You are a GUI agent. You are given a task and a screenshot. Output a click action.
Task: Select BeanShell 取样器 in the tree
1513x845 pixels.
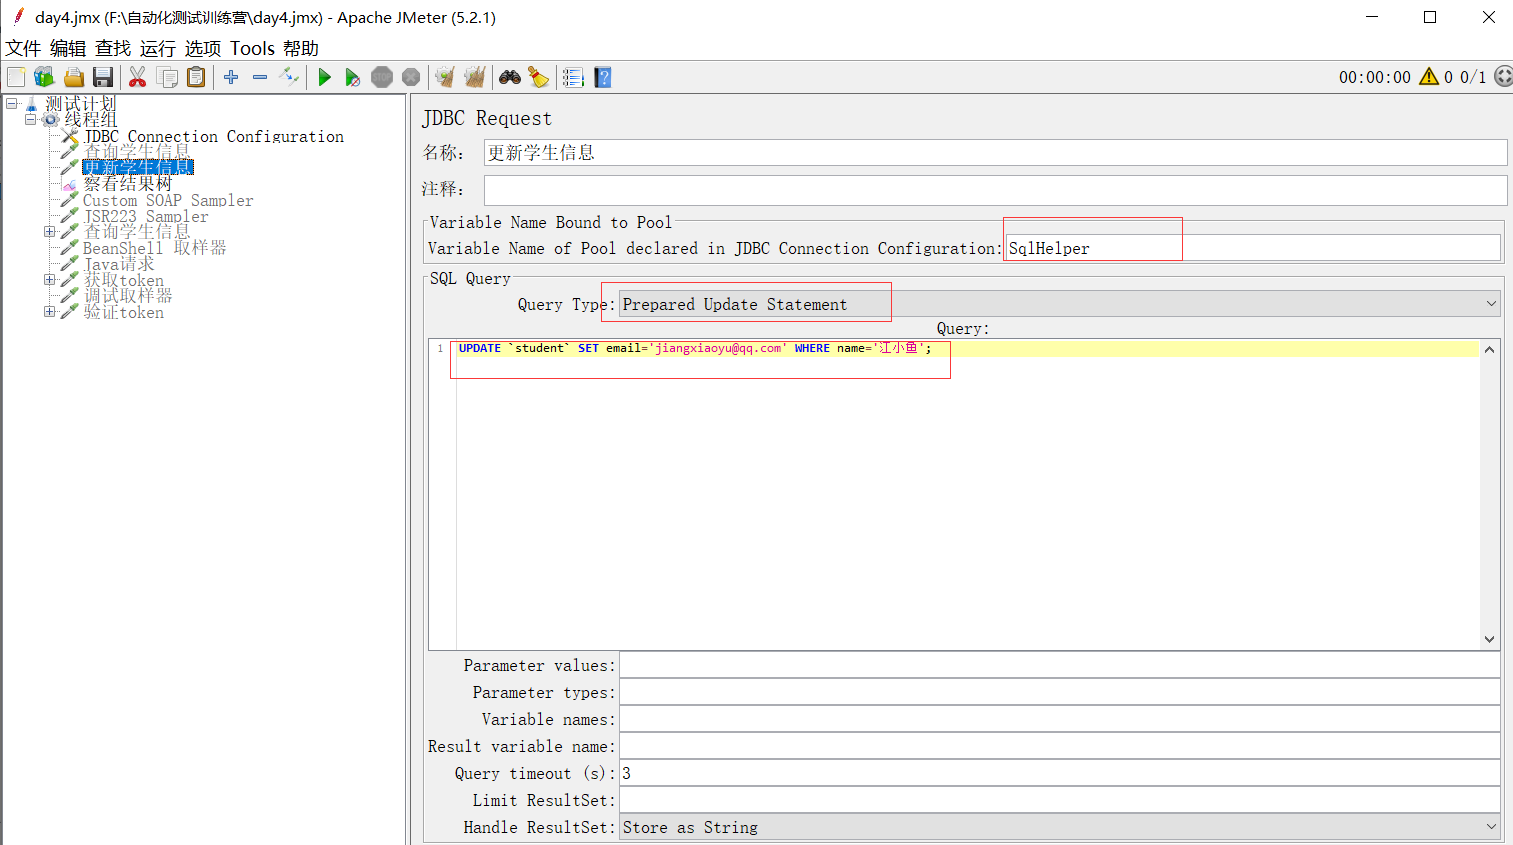click(155, 248)
